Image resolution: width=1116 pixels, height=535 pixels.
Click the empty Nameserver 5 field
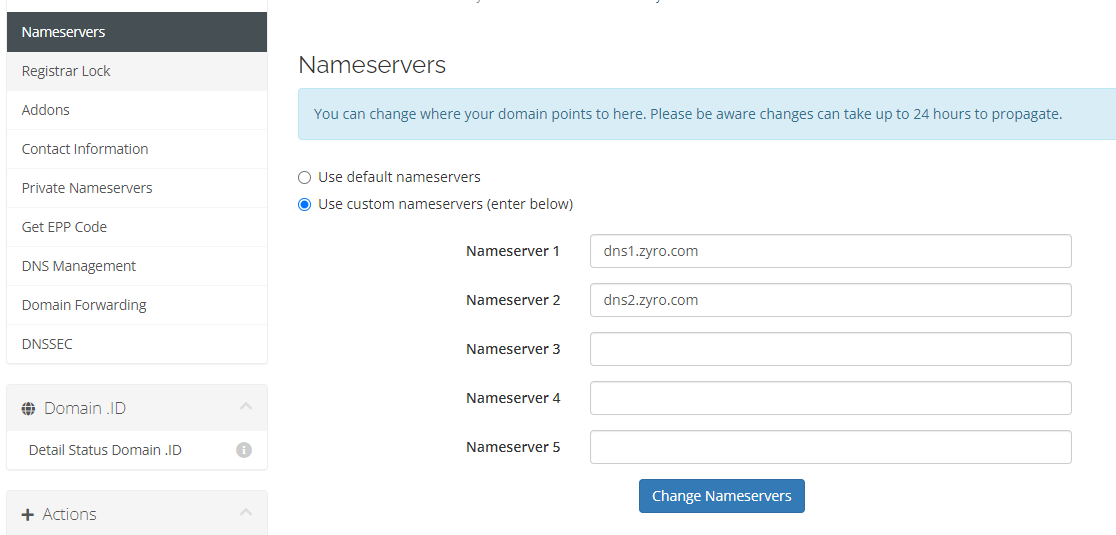click(831, 447)
